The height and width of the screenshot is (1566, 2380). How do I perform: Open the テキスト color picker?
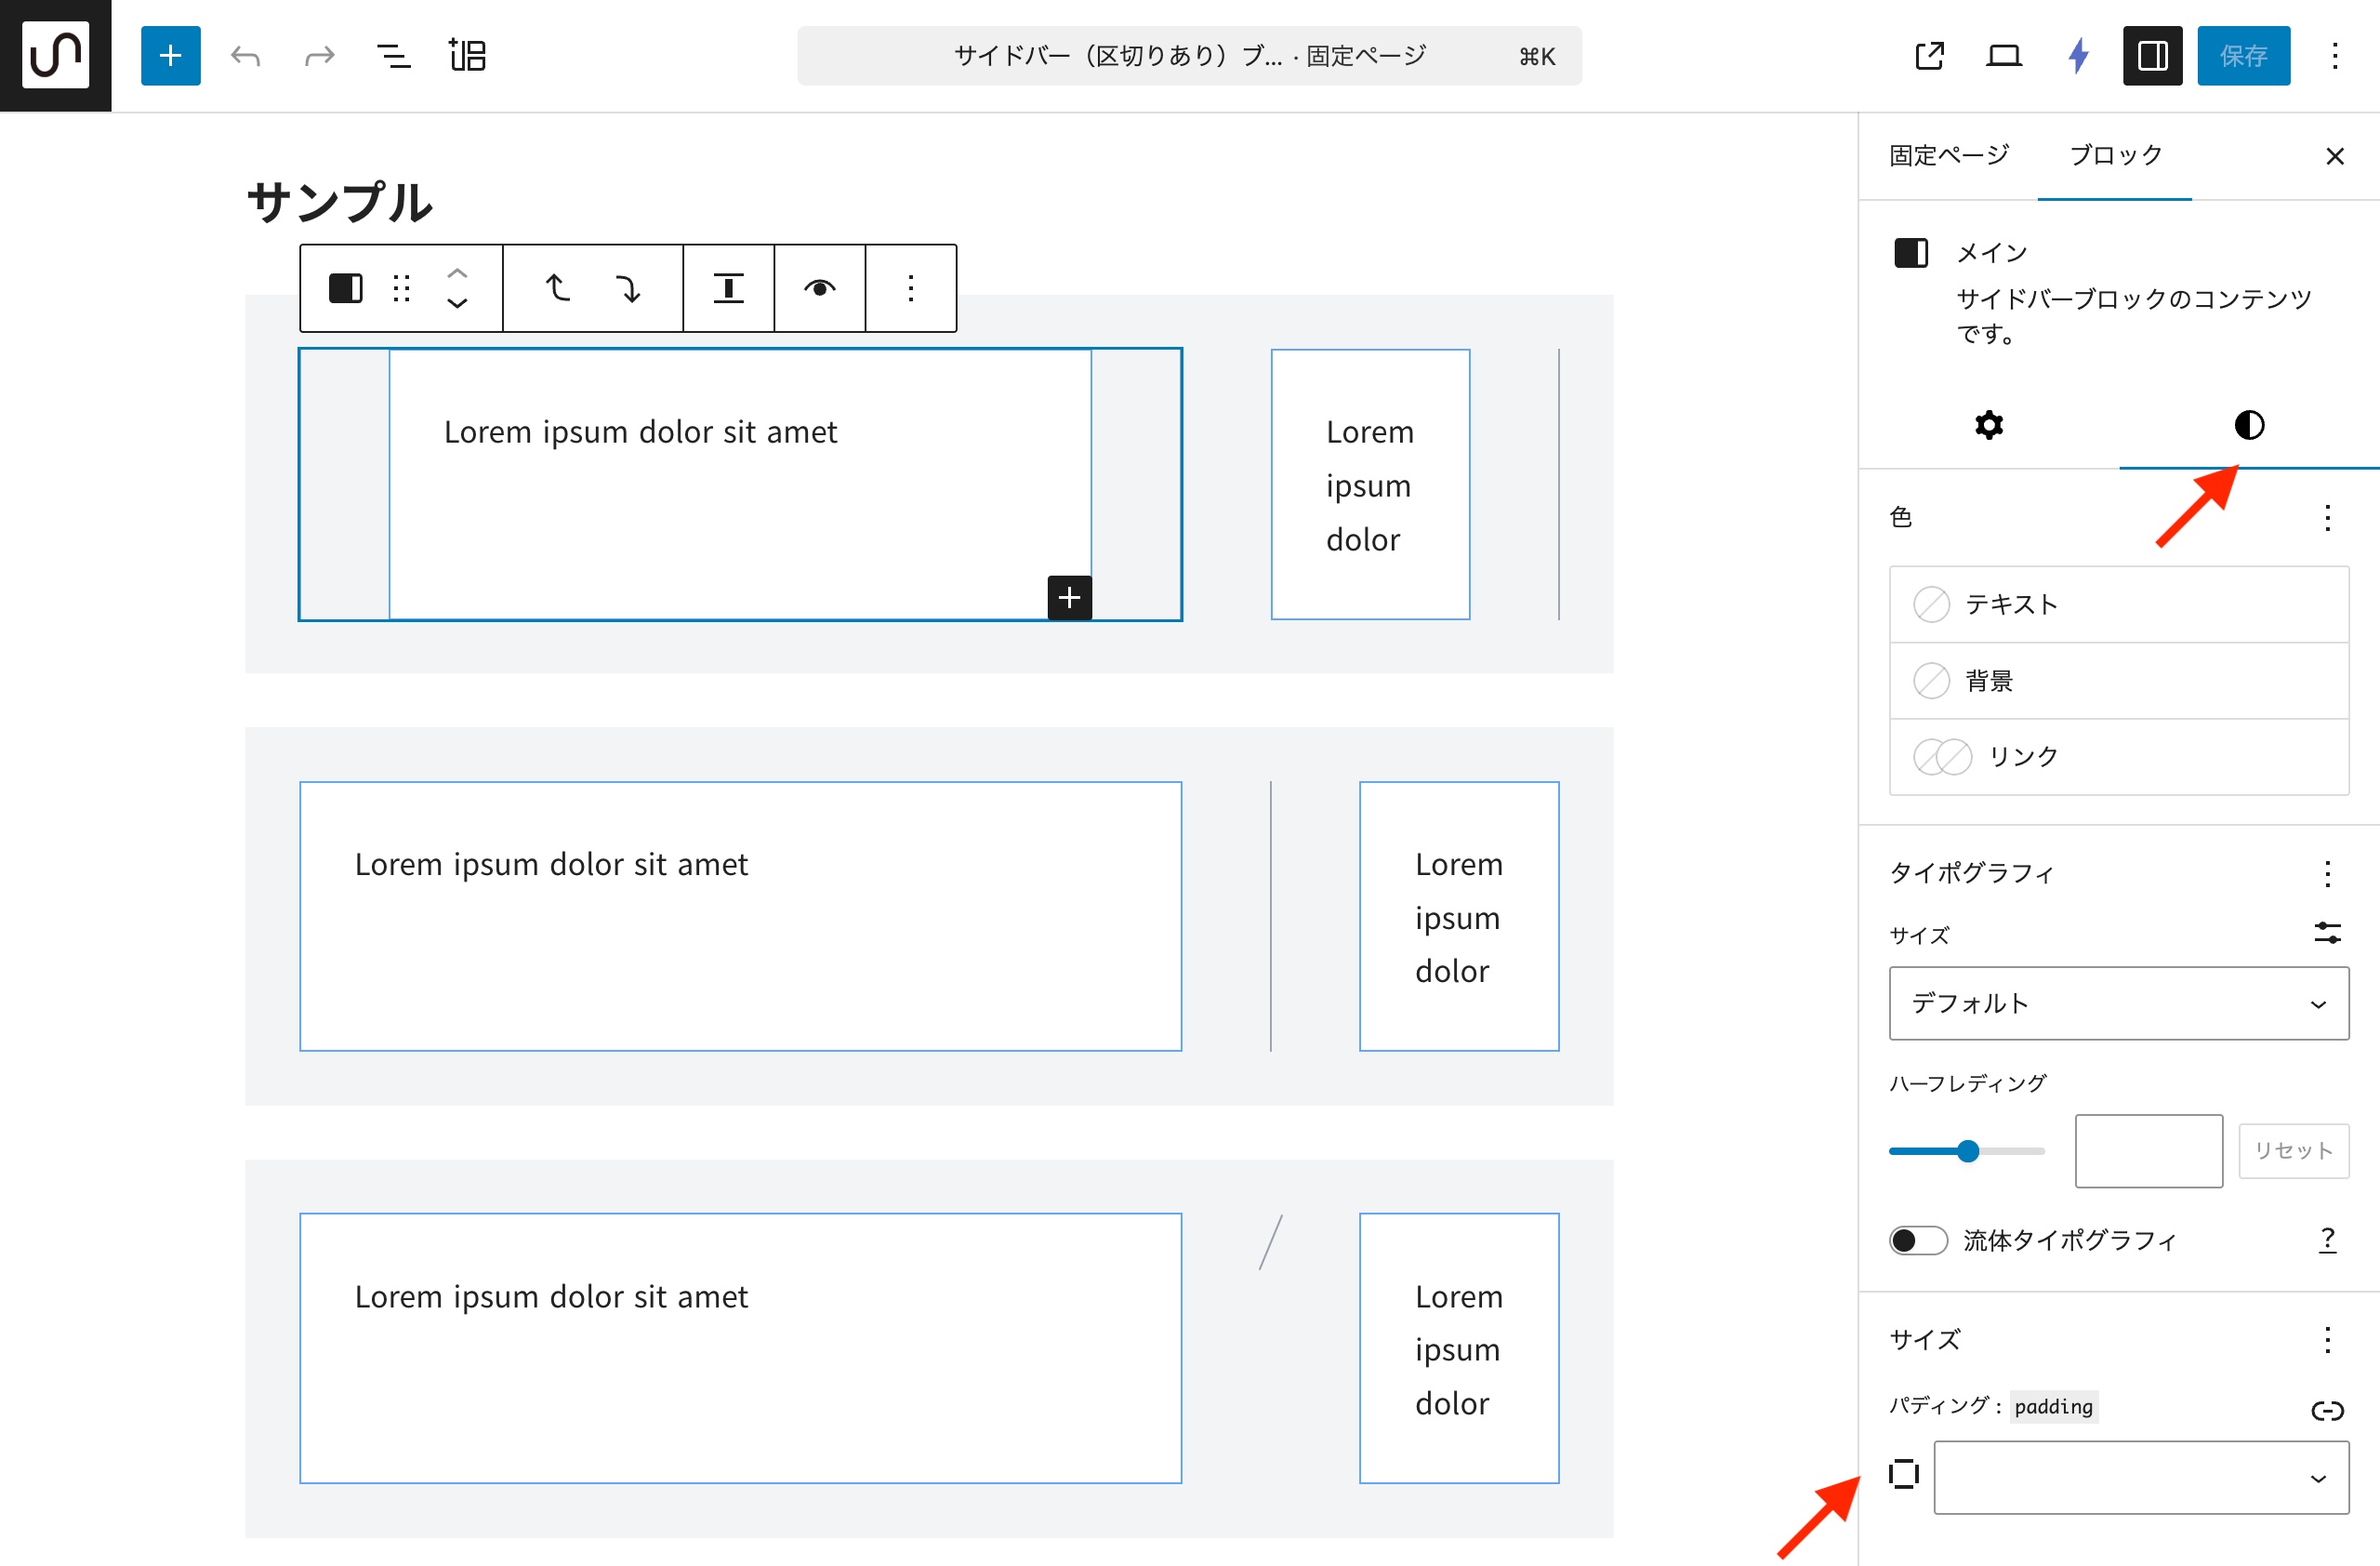point(2118,604)
